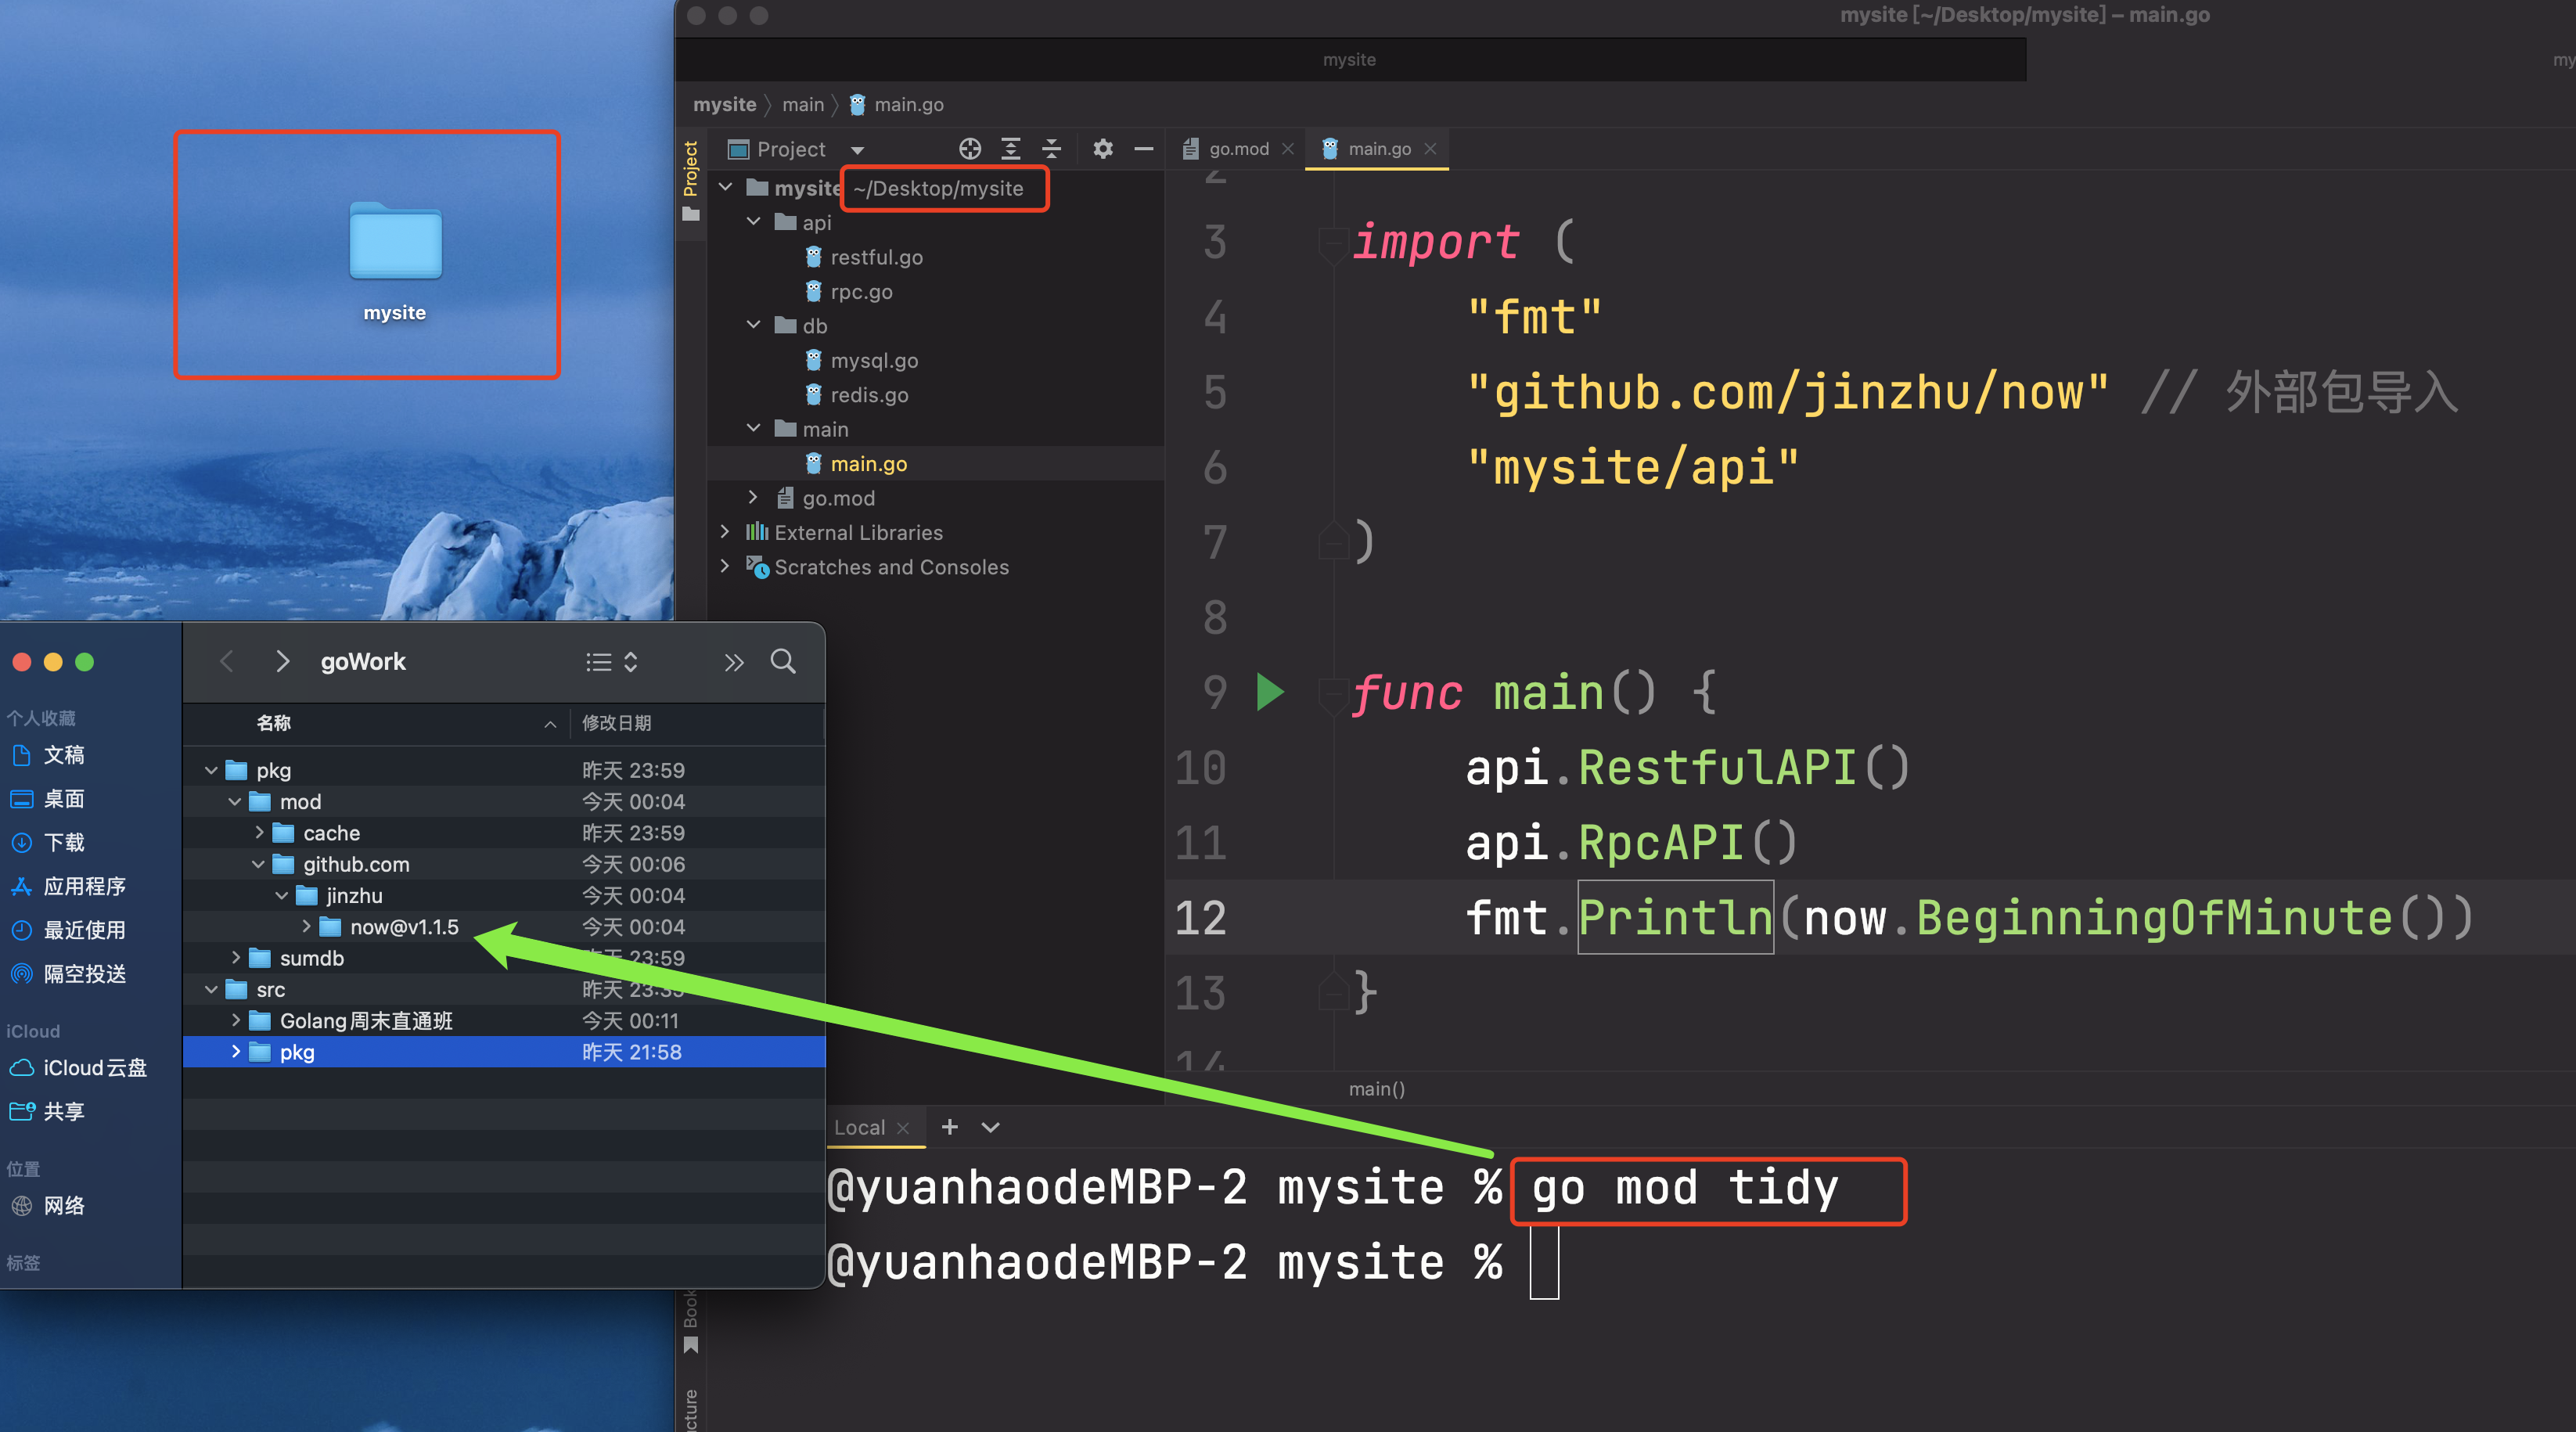The height and width of the screenshot is (1432, 2576).
Task: Add a new terminal session tab
Action: [x=949, y=1127]
